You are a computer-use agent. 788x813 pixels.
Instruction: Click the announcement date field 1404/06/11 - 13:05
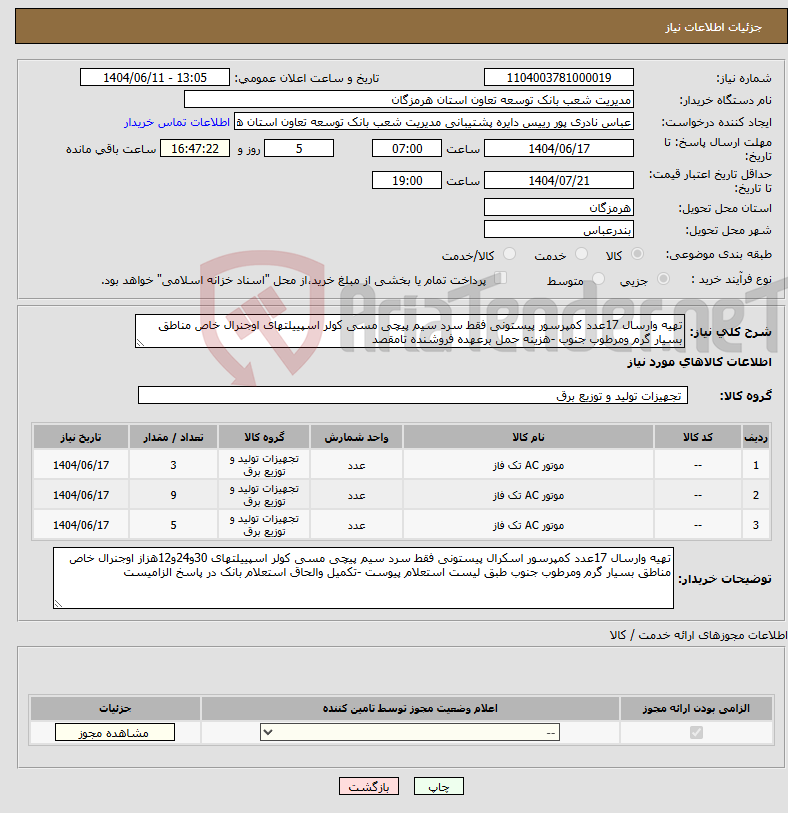pyautogui.click(x=154, y=78)
